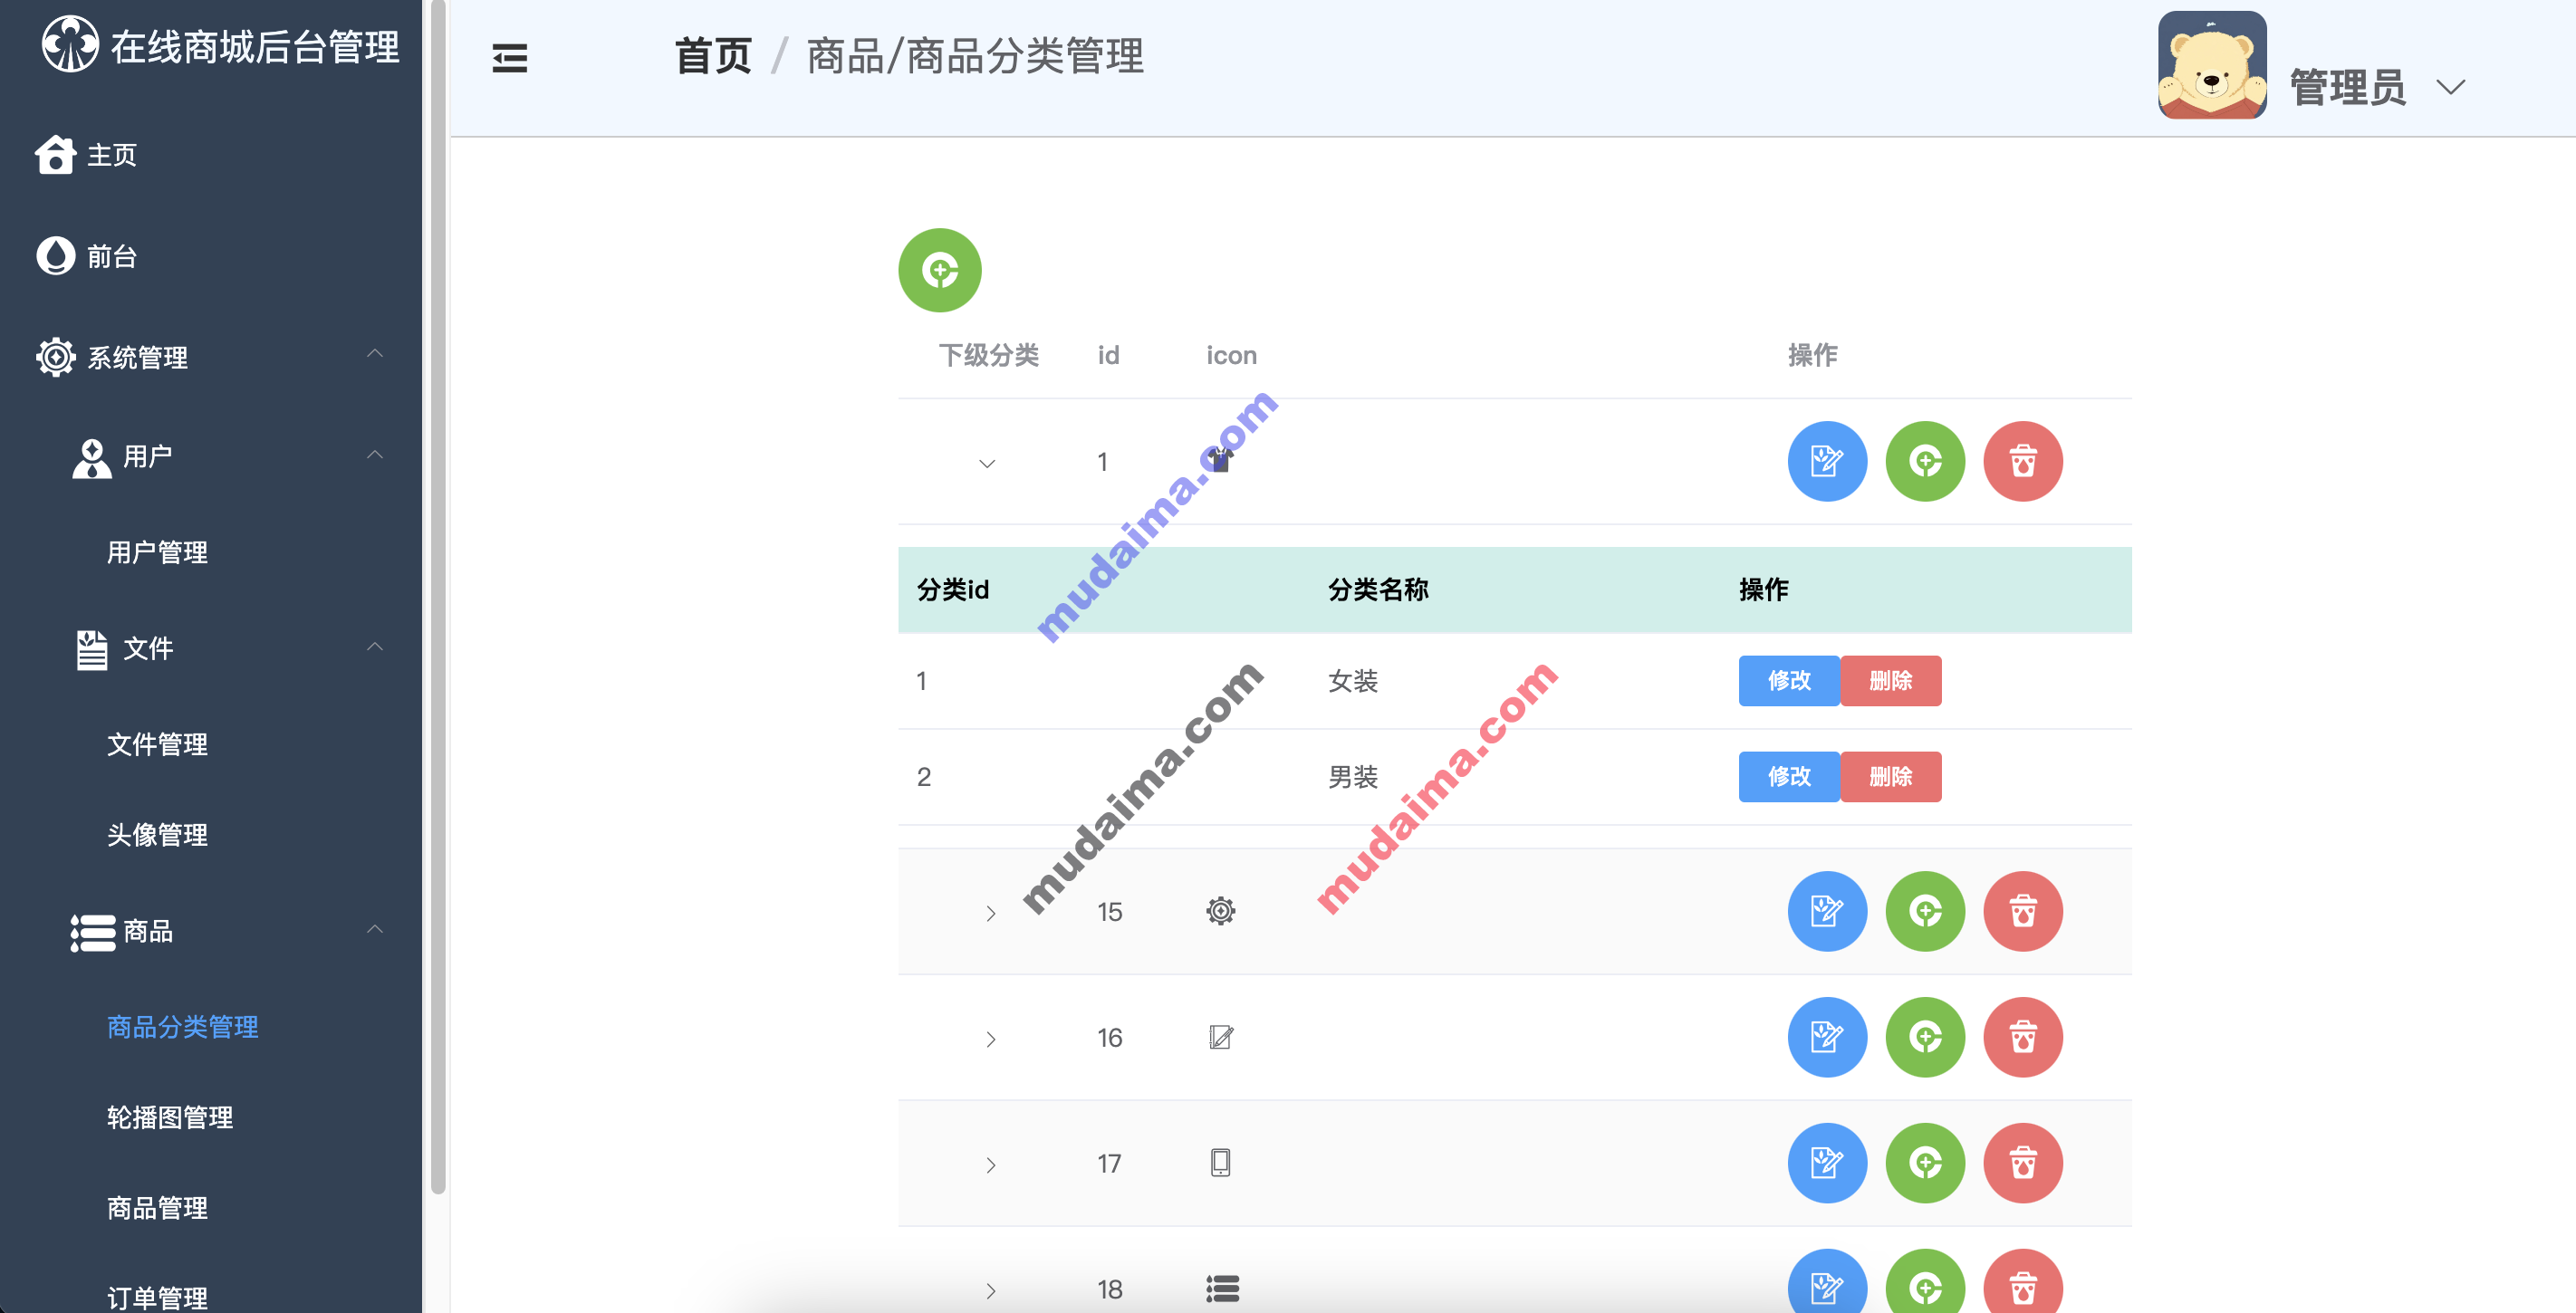Click 删除 for the 男装 category
Viewport: 2576px width, 1313px height.
[x=1890, y=776]
